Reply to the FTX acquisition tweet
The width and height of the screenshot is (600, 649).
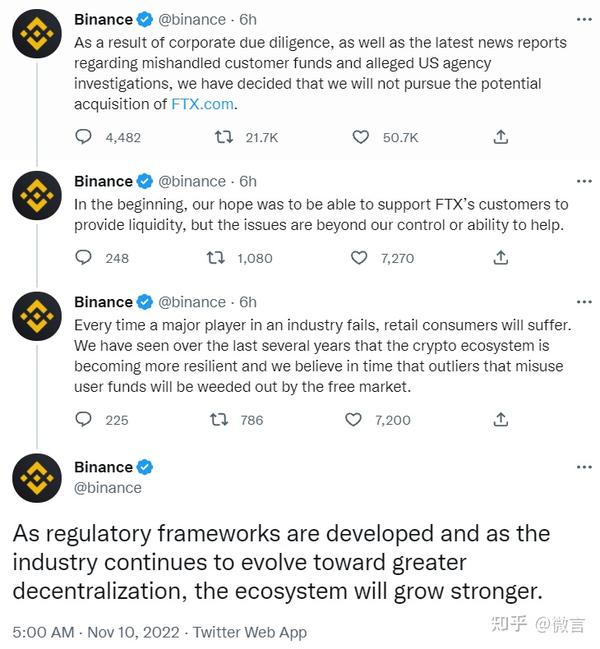(84, 137)
